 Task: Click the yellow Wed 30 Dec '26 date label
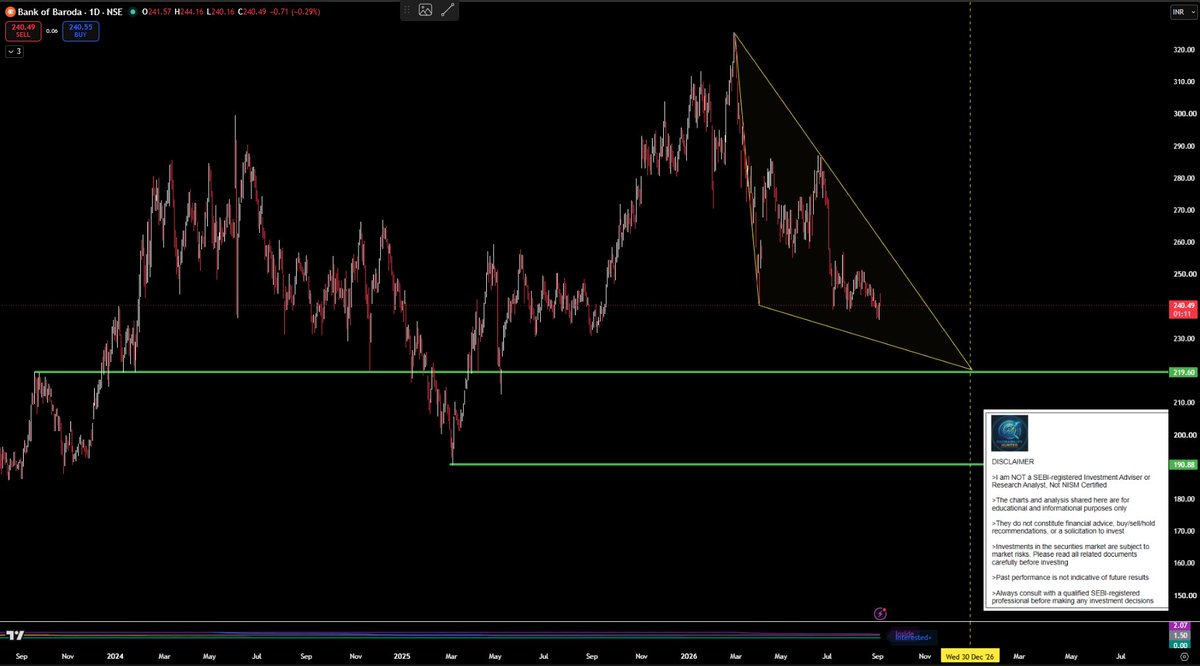click(x=972, y=656)
